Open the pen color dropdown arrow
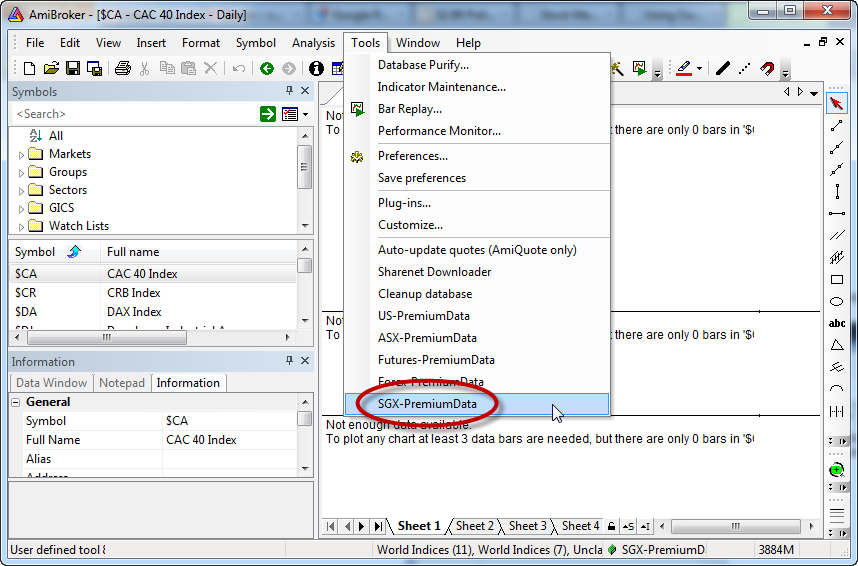This screenshot has width=858, height=566. pos(699,68)
